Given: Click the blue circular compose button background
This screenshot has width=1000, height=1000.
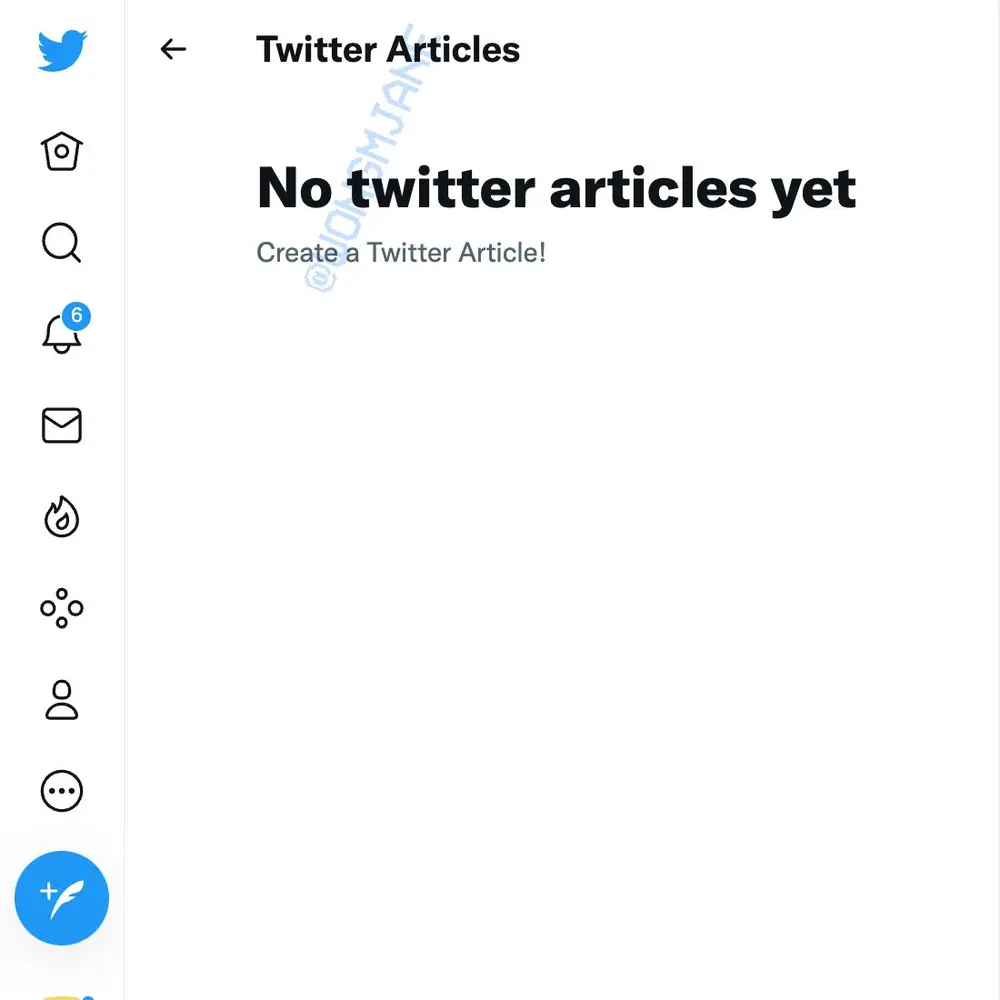Looking at the screenshot, I should point(62,897).
